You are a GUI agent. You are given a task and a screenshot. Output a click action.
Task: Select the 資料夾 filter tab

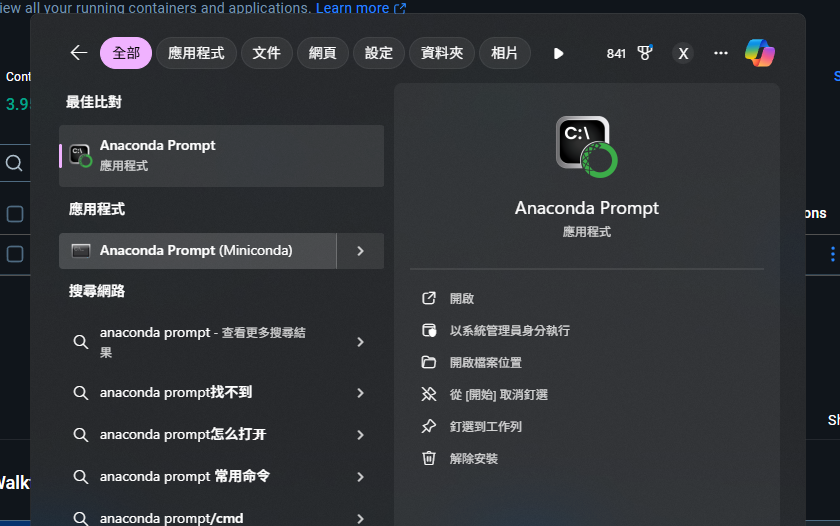tap(442, 53)
